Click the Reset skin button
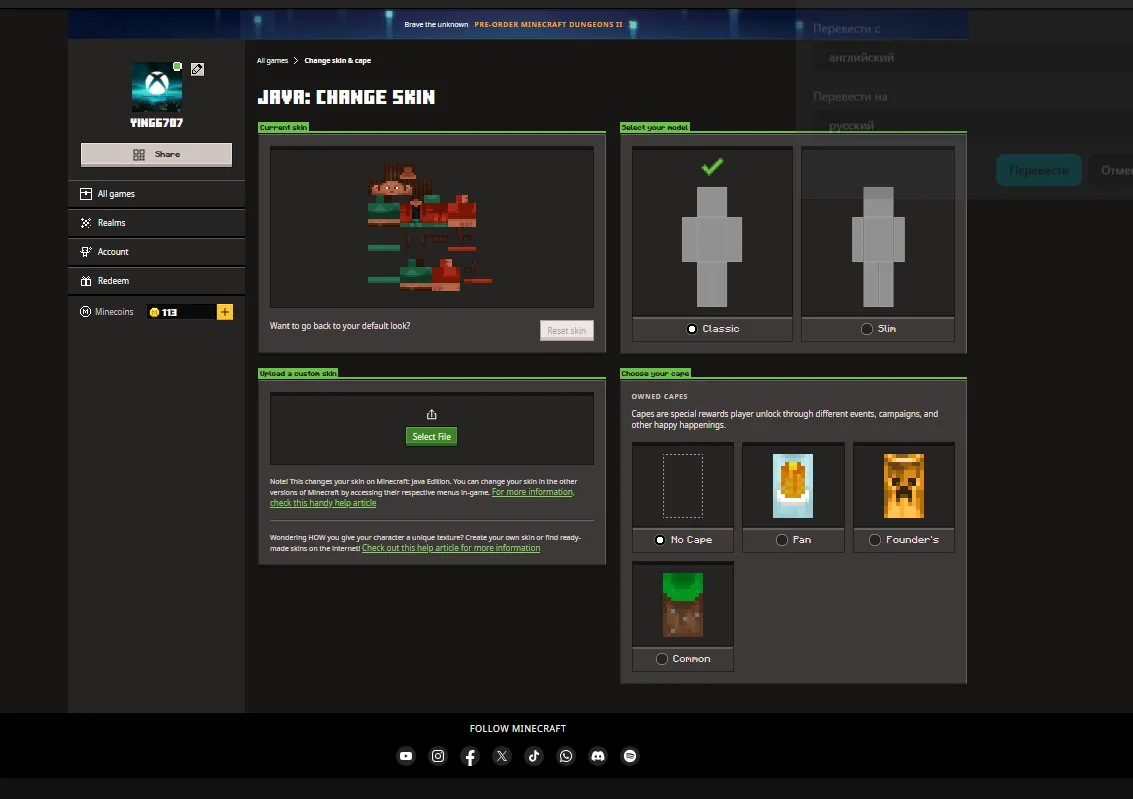 coord(566,330)
